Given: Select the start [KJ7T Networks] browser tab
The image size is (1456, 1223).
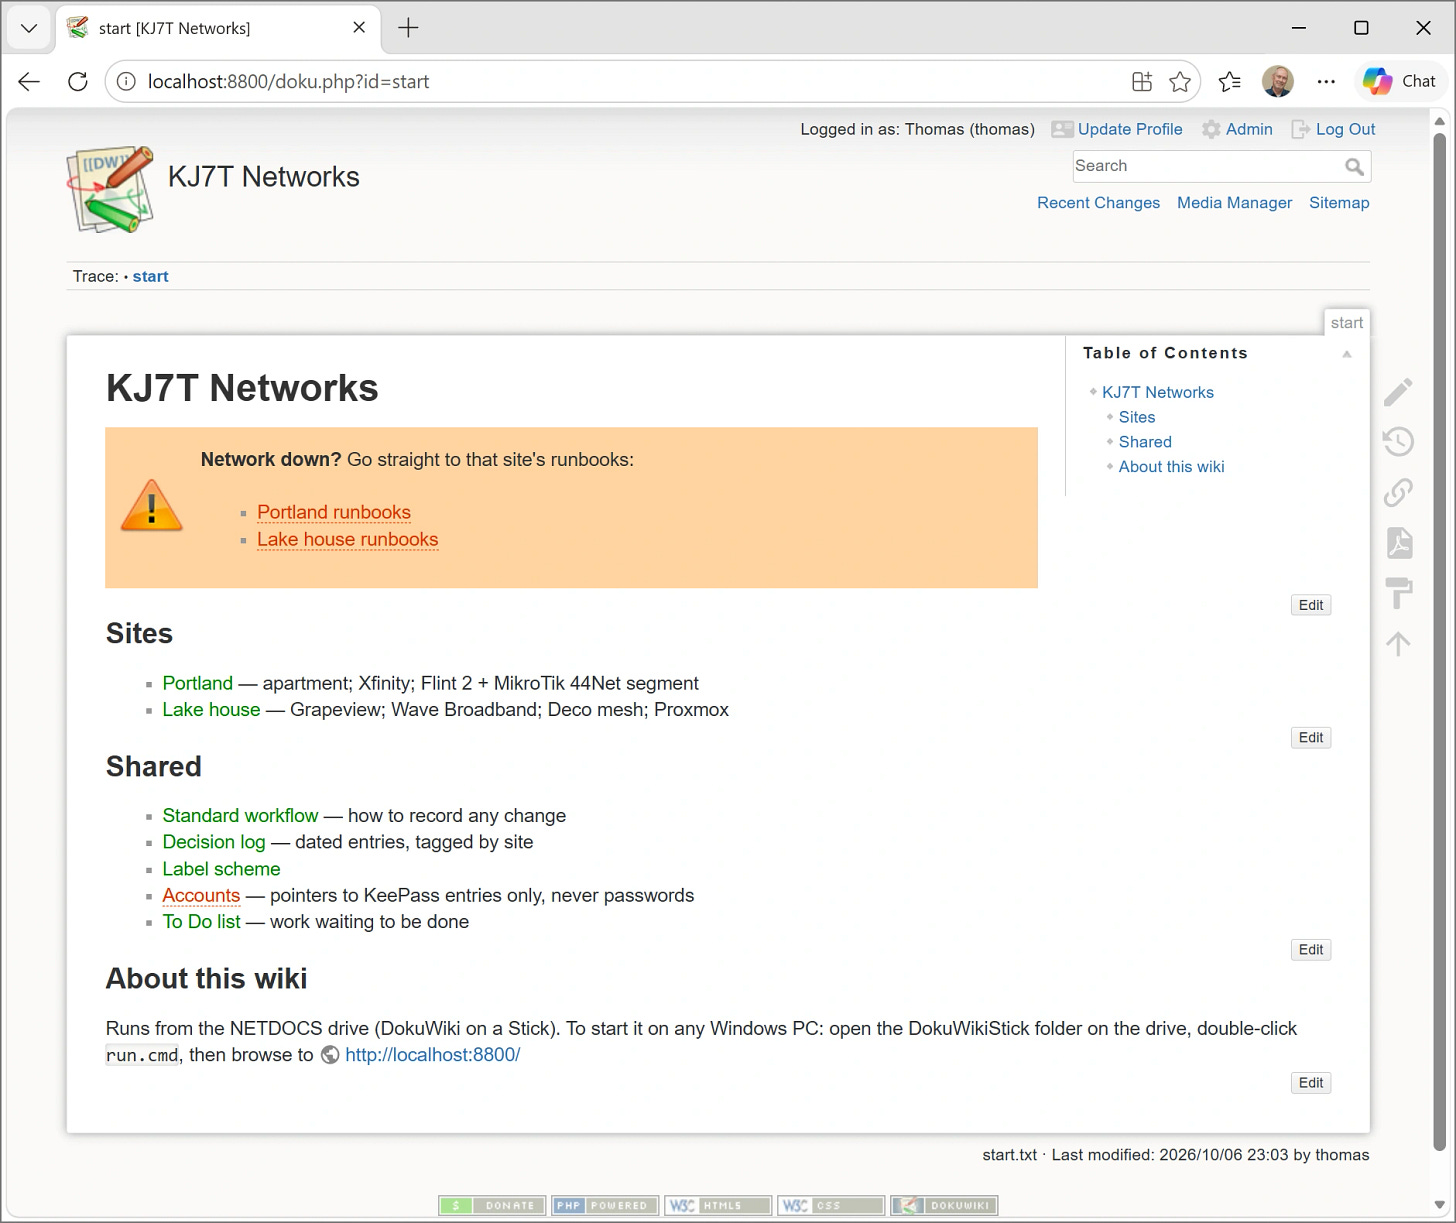Looking at the screenshot, I should (217, 28).
